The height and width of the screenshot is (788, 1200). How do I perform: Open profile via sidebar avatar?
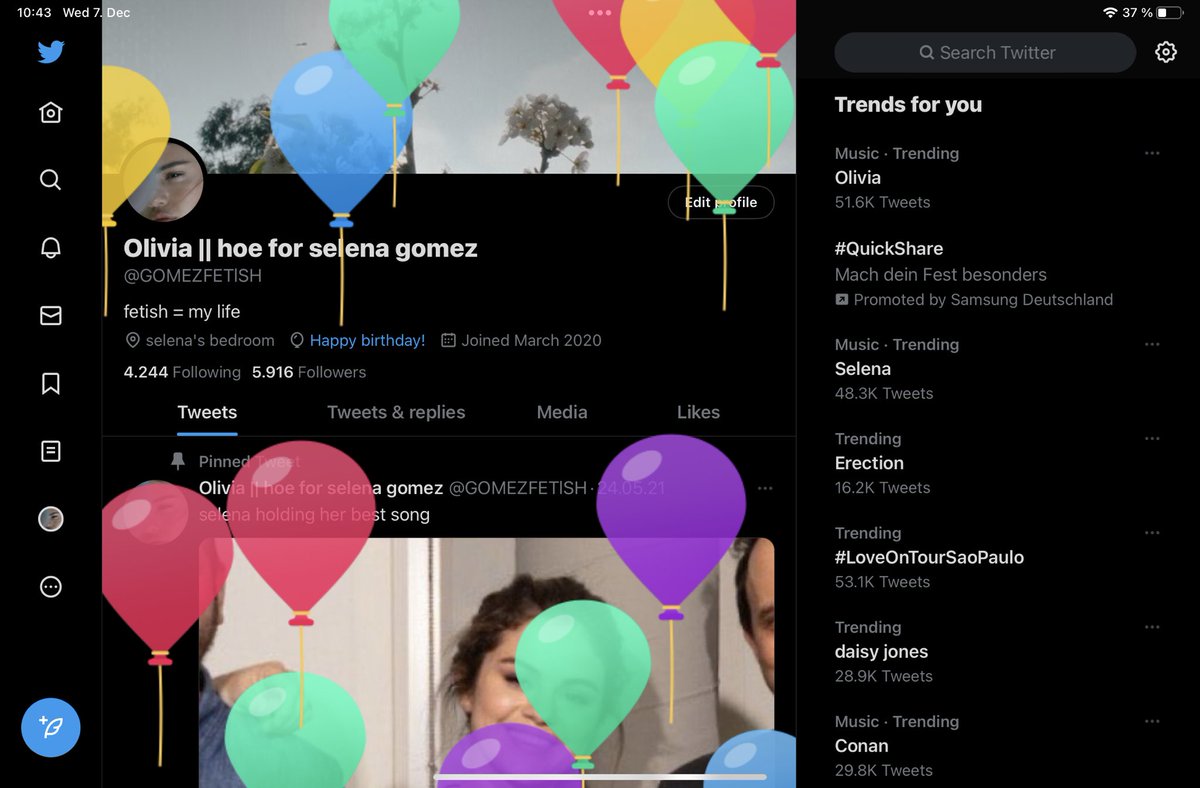[x=51, y=519]
